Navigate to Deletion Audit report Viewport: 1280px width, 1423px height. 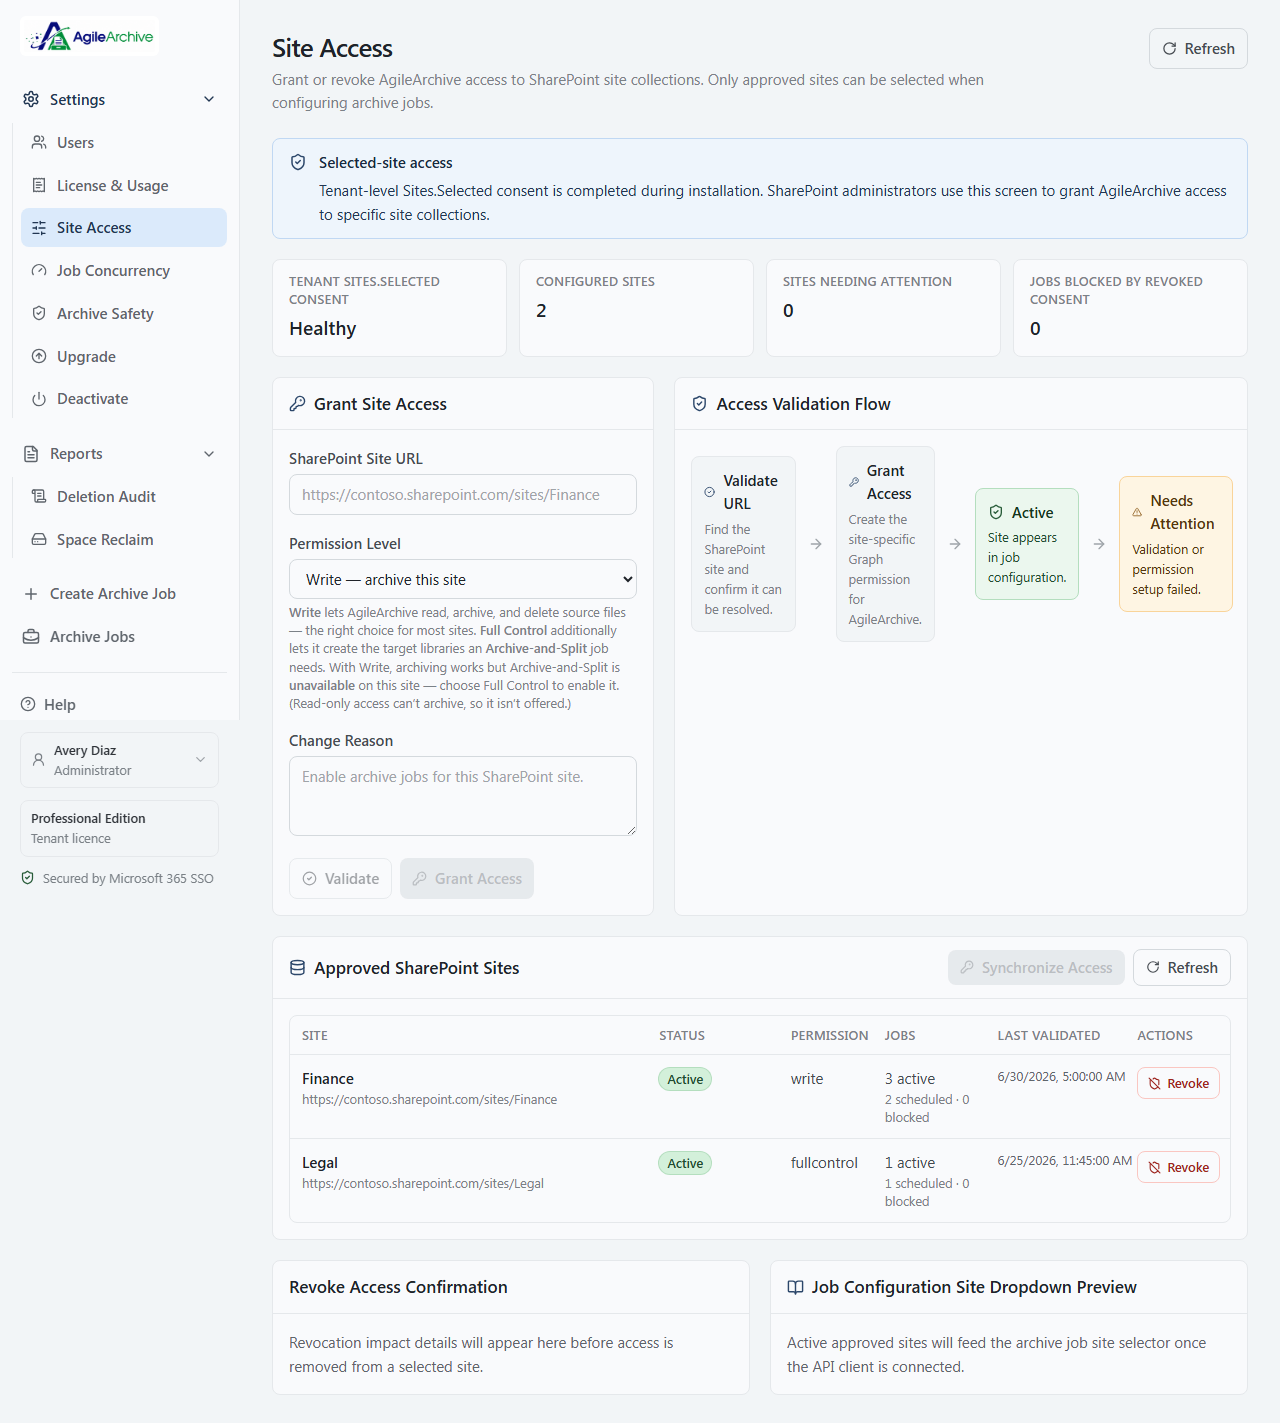click(124, 496)
